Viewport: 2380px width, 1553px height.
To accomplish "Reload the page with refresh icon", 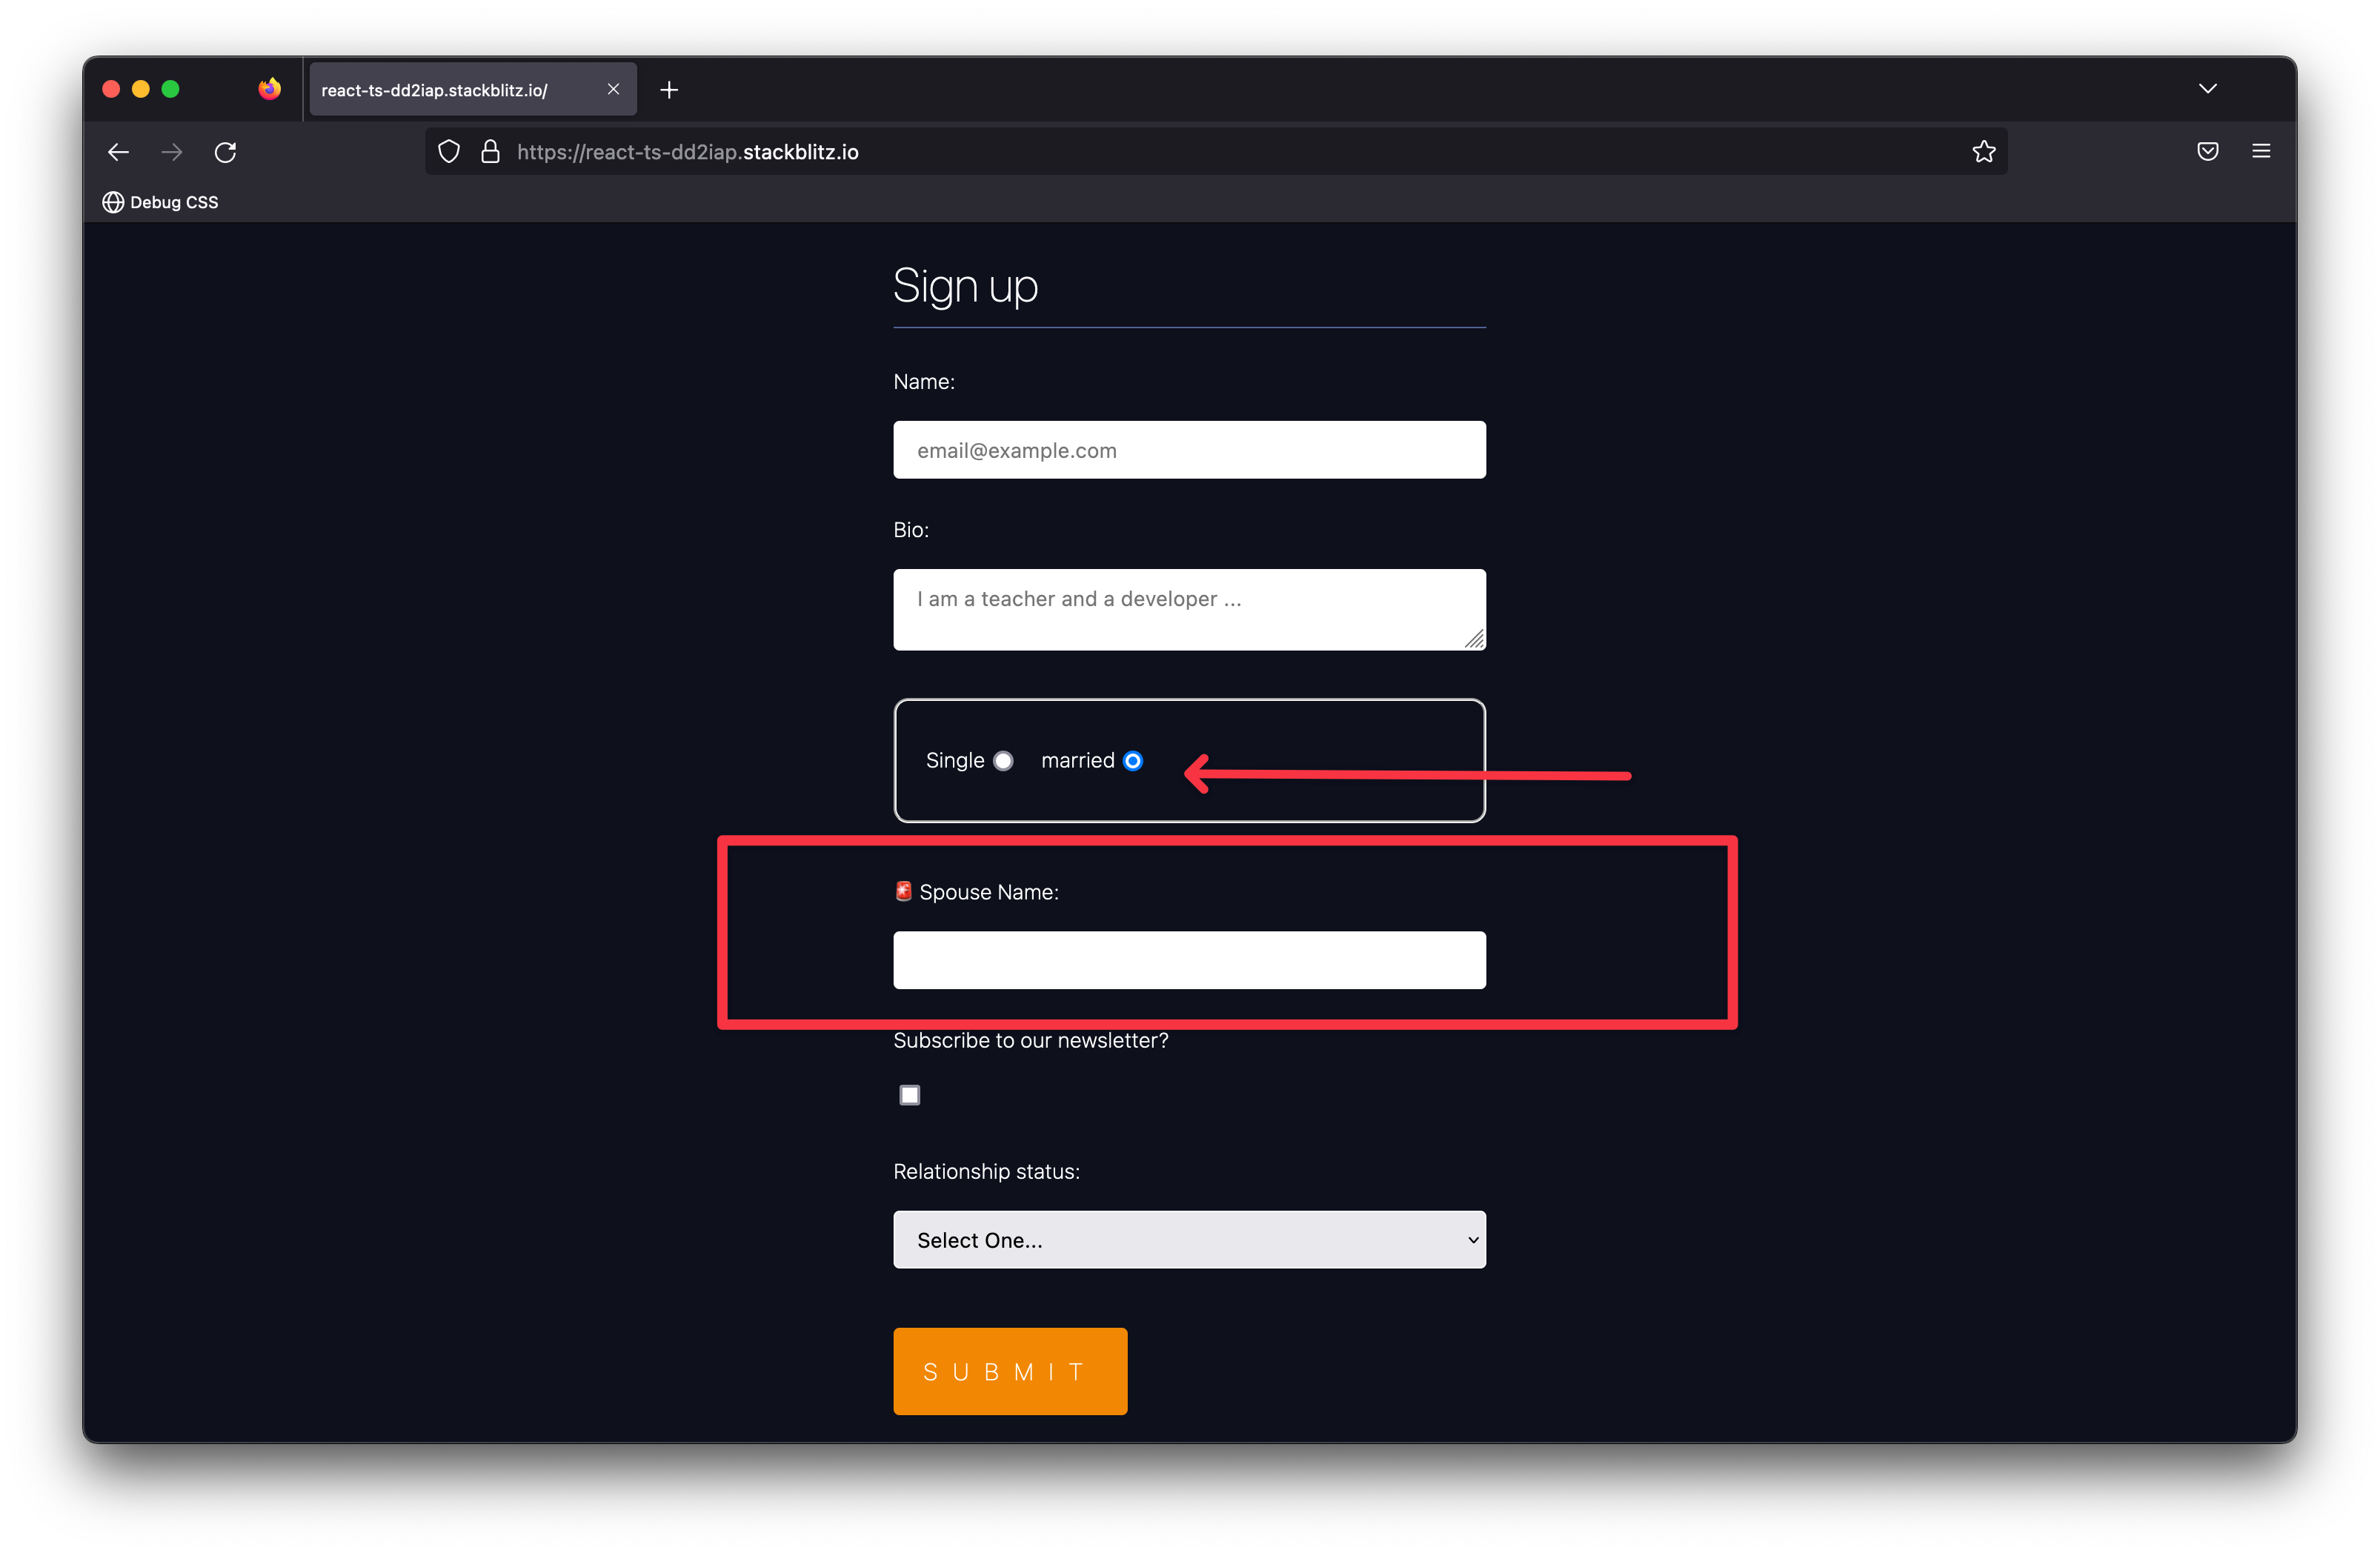I will (x=226, y=152).
